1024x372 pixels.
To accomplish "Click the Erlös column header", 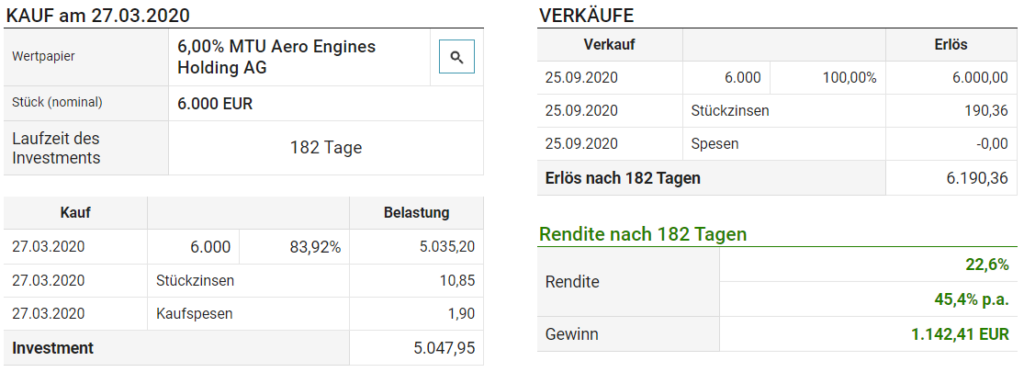I will tap(951, 45).
